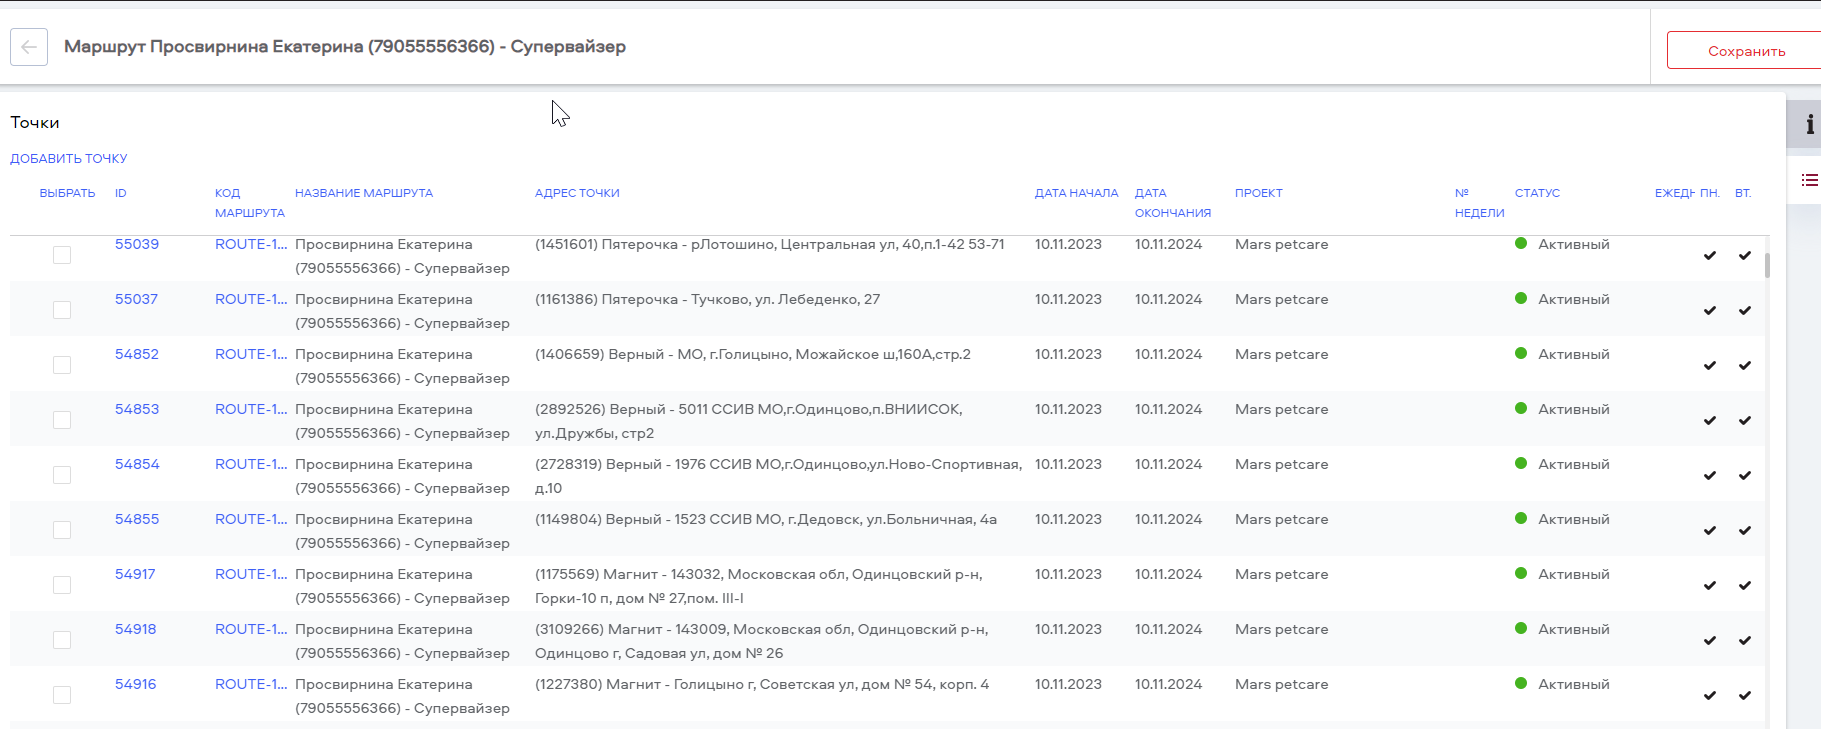The height and width of the screenshot is (729, 1821).
Task: Click Monday checkmark for row 54853
Action: (1710, 421)
